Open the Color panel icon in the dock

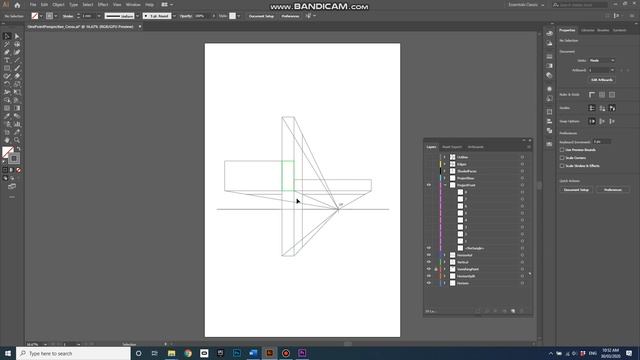pos(549,33)
